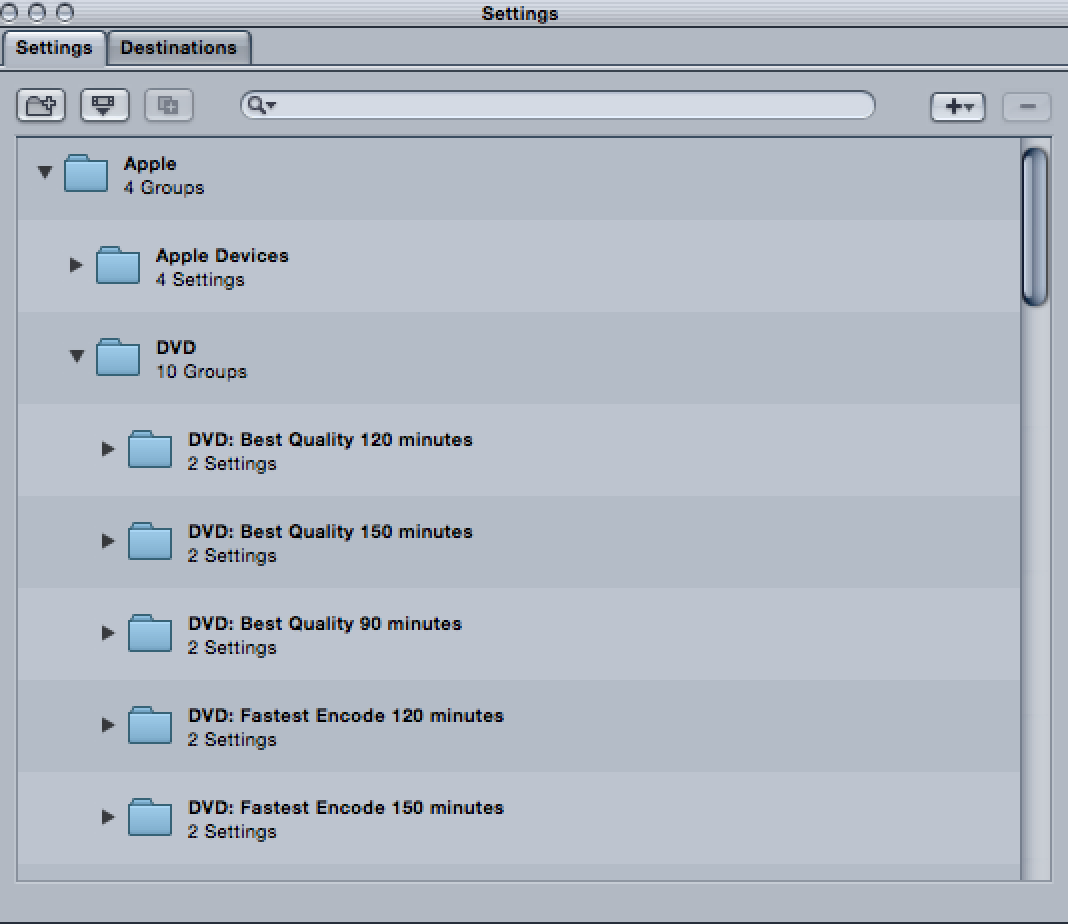The height and width of the screenshot is (924, 1068).
Task: Select DVD: Best Quality 120 minutes label
Action: coord(330,440)
